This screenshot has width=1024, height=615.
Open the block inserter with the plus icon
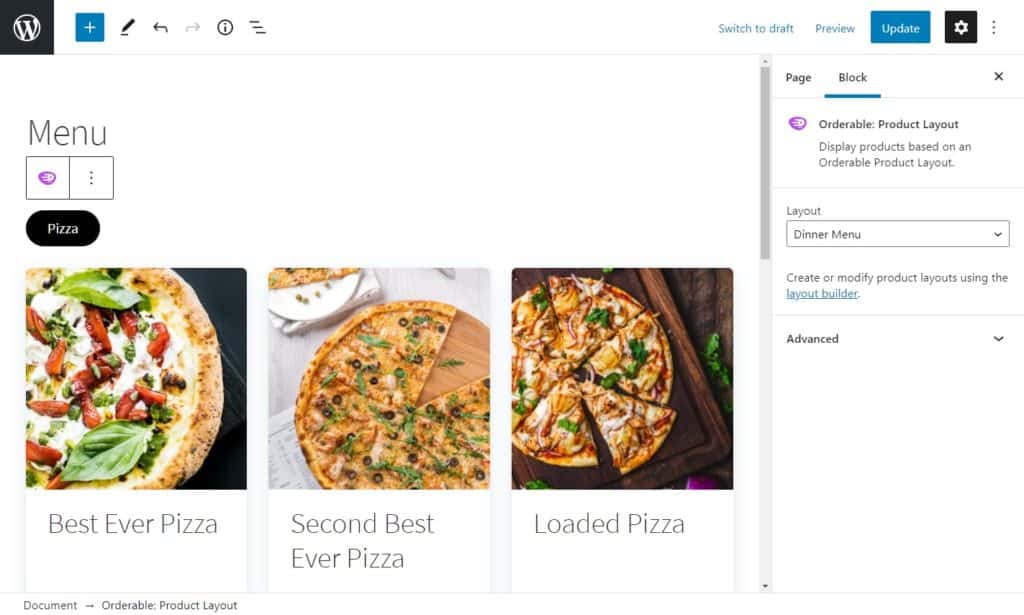pyautogui.click(x=89, y=27)
